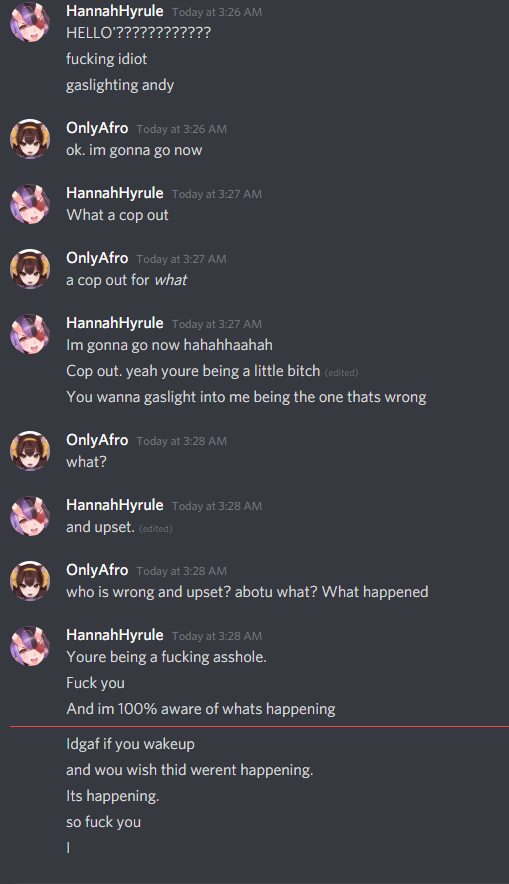Image resolution: width=509 pixels, height=884 pixels.
Task: Click the HannahHyrule username above 'HELLO'
Action: pyautogui.click(x=114, y=11)
